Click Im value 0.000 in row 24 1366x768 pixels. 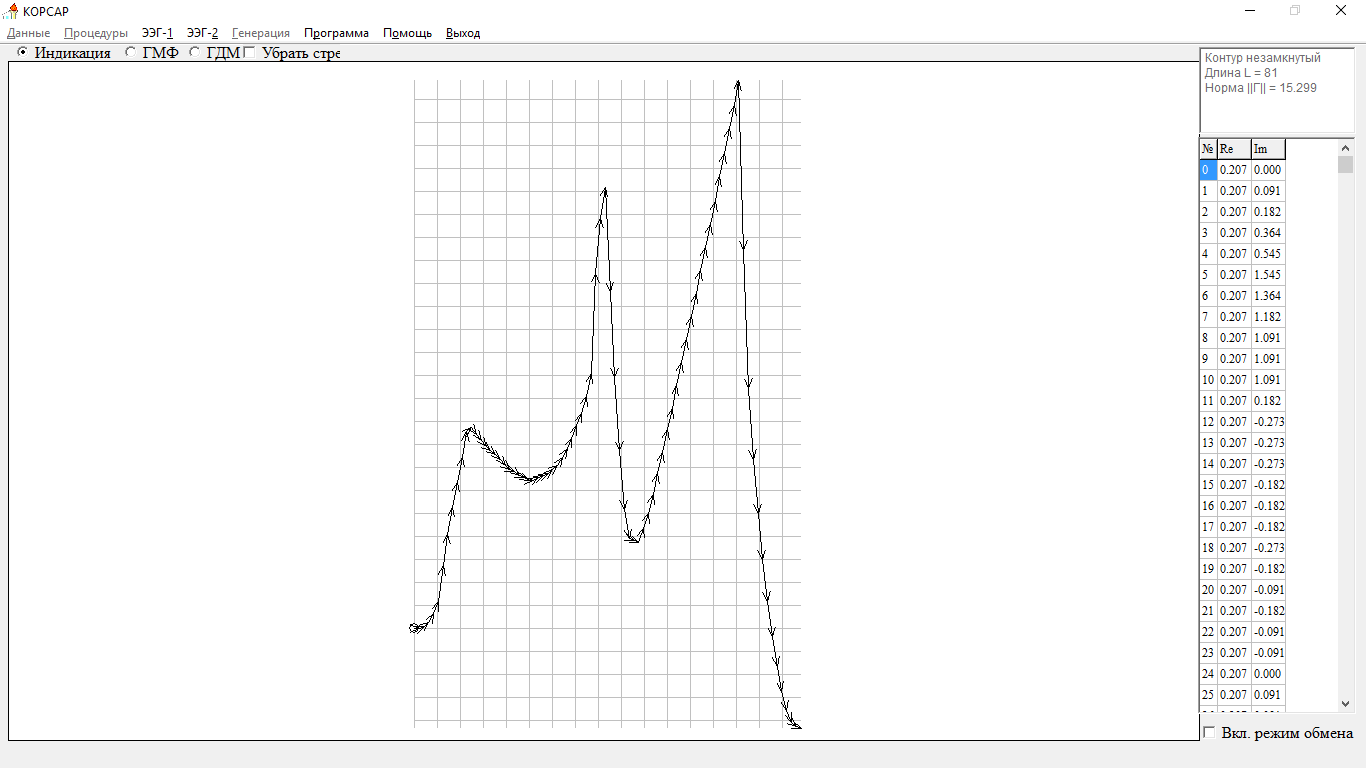(1268, 674)
